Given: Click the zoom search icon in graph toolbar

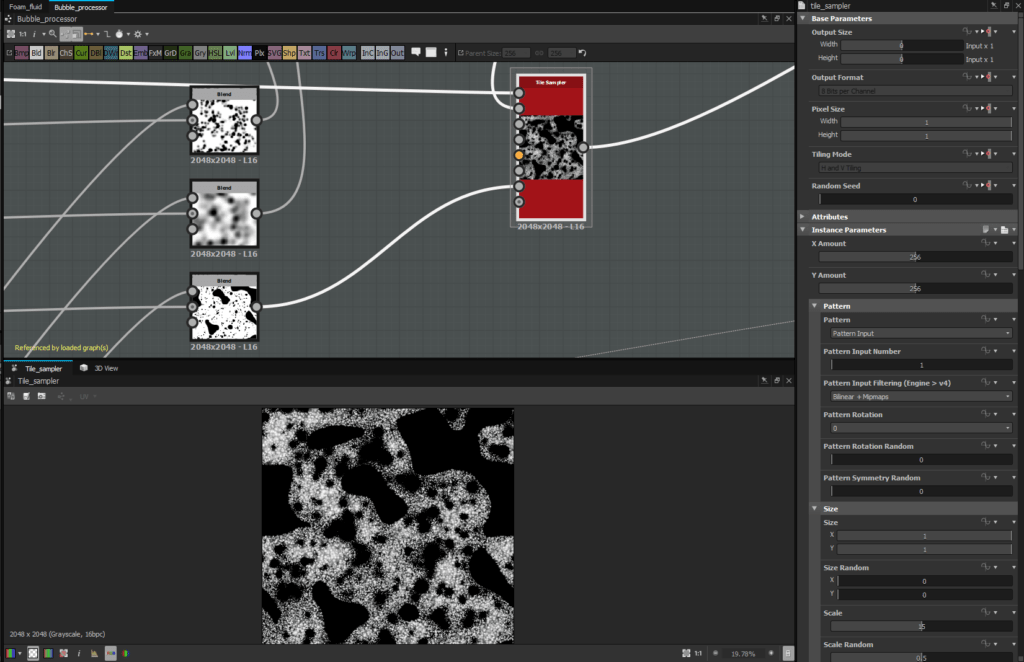Looking at the screenshot, I should 52,34.
